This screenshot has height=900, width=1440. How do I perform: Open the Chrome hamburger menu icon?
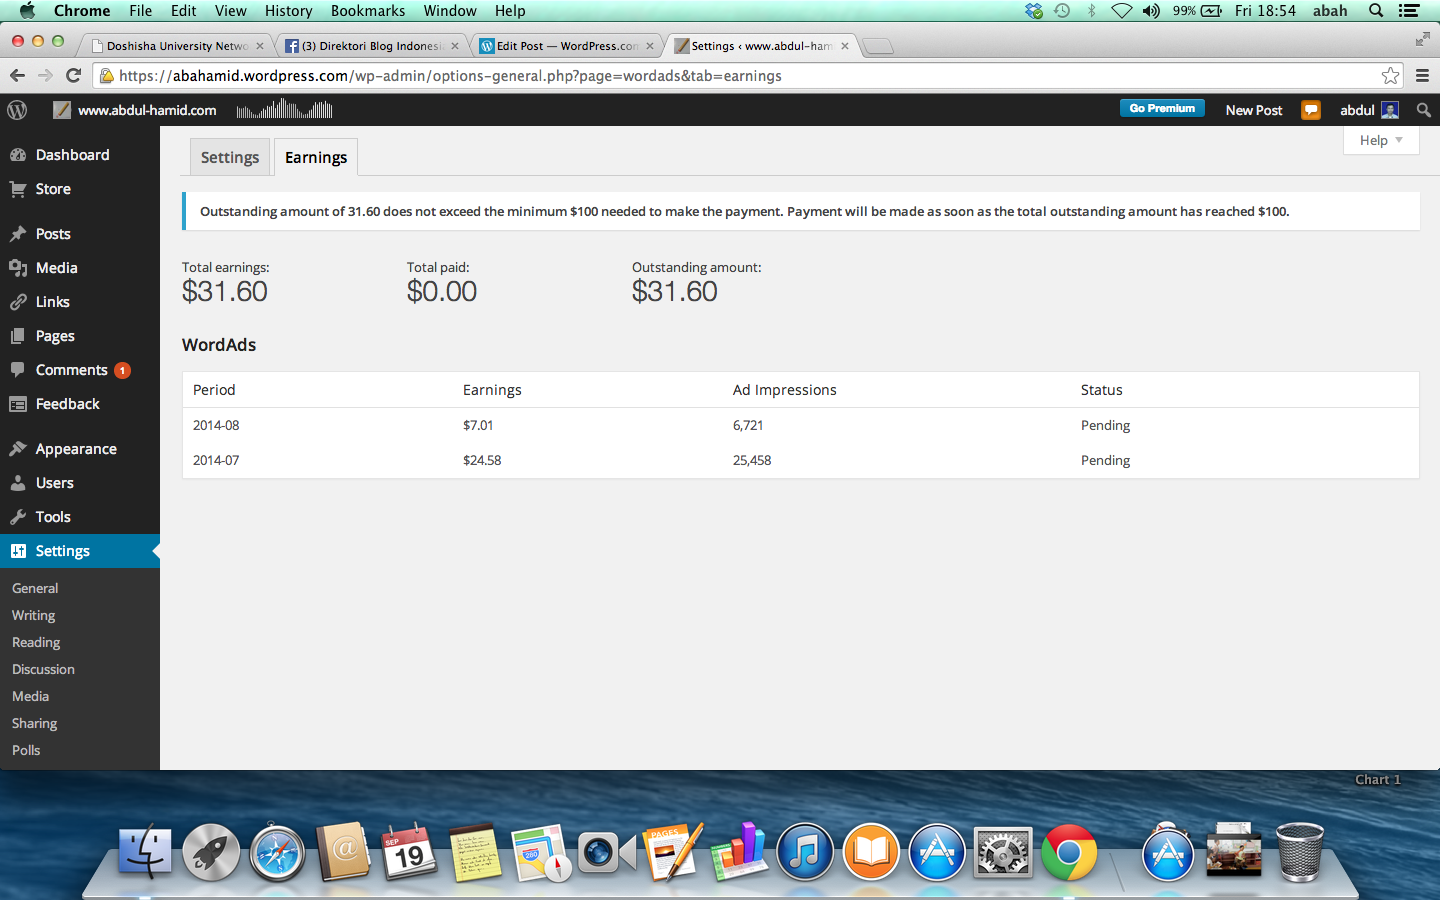[1422, 76]
